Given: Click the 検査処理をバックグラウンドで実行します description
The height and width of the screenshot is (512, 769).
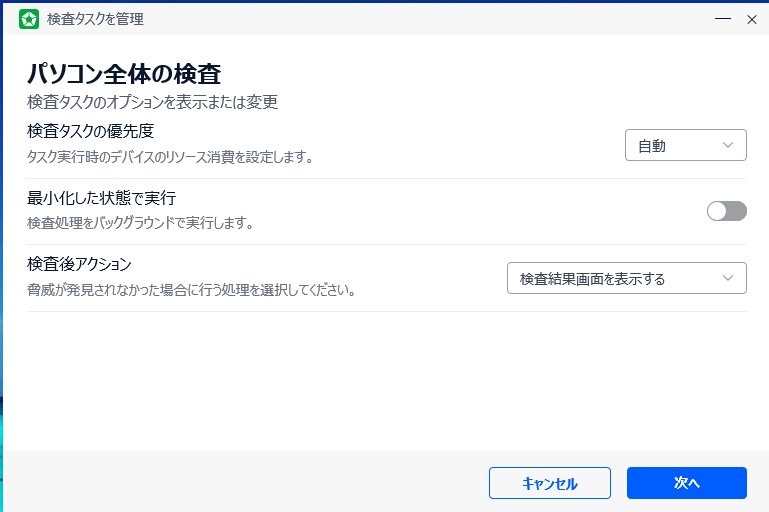Looking at the screenshot, I should click(139, 222).
